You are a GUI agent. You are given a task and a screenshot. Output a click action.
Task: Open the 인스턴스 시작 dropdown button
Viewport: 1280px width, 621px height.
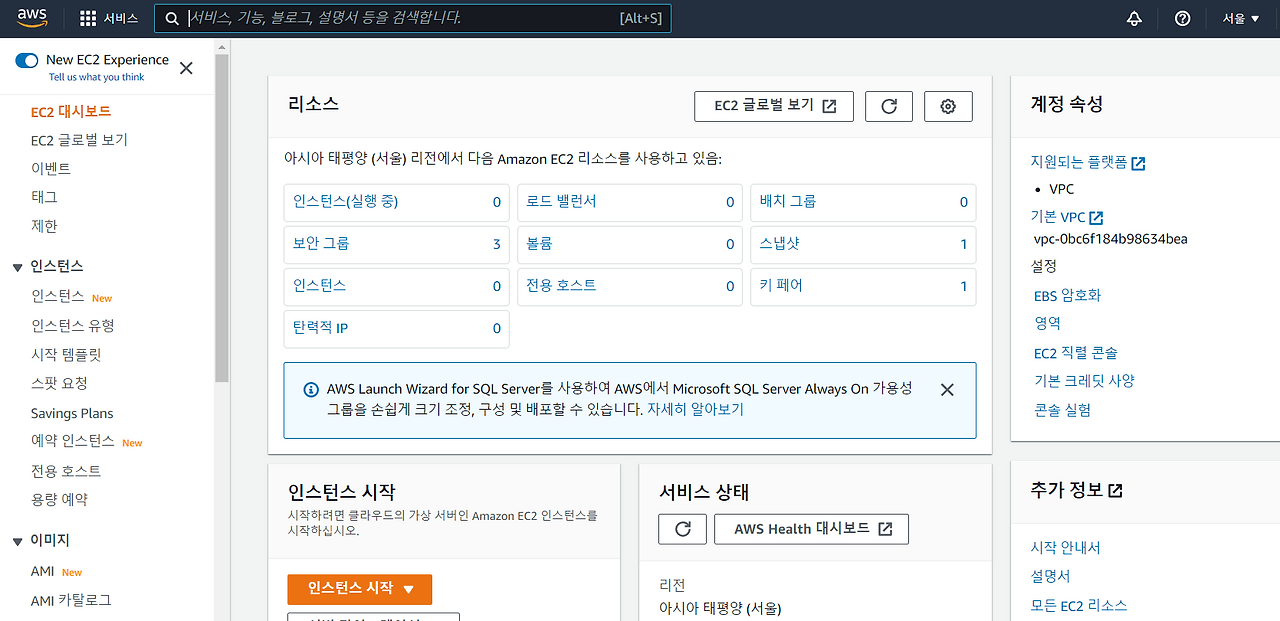coord(359,589)
